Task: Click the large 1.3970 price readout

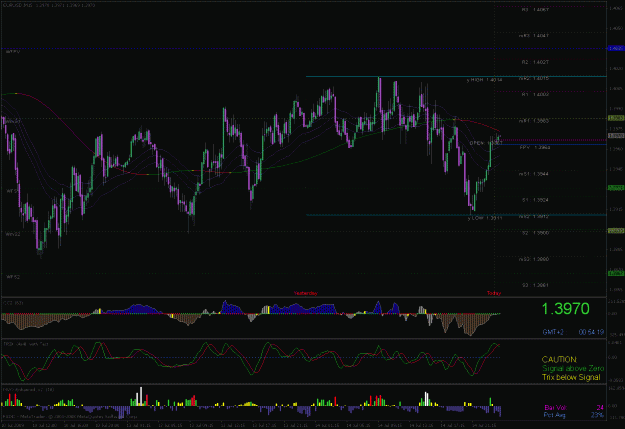Action: coord(565,309)
